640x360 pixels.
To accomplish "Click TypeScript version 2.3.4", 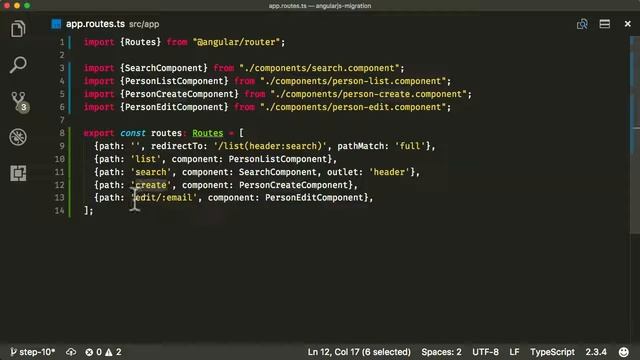I will coord(596,352).
